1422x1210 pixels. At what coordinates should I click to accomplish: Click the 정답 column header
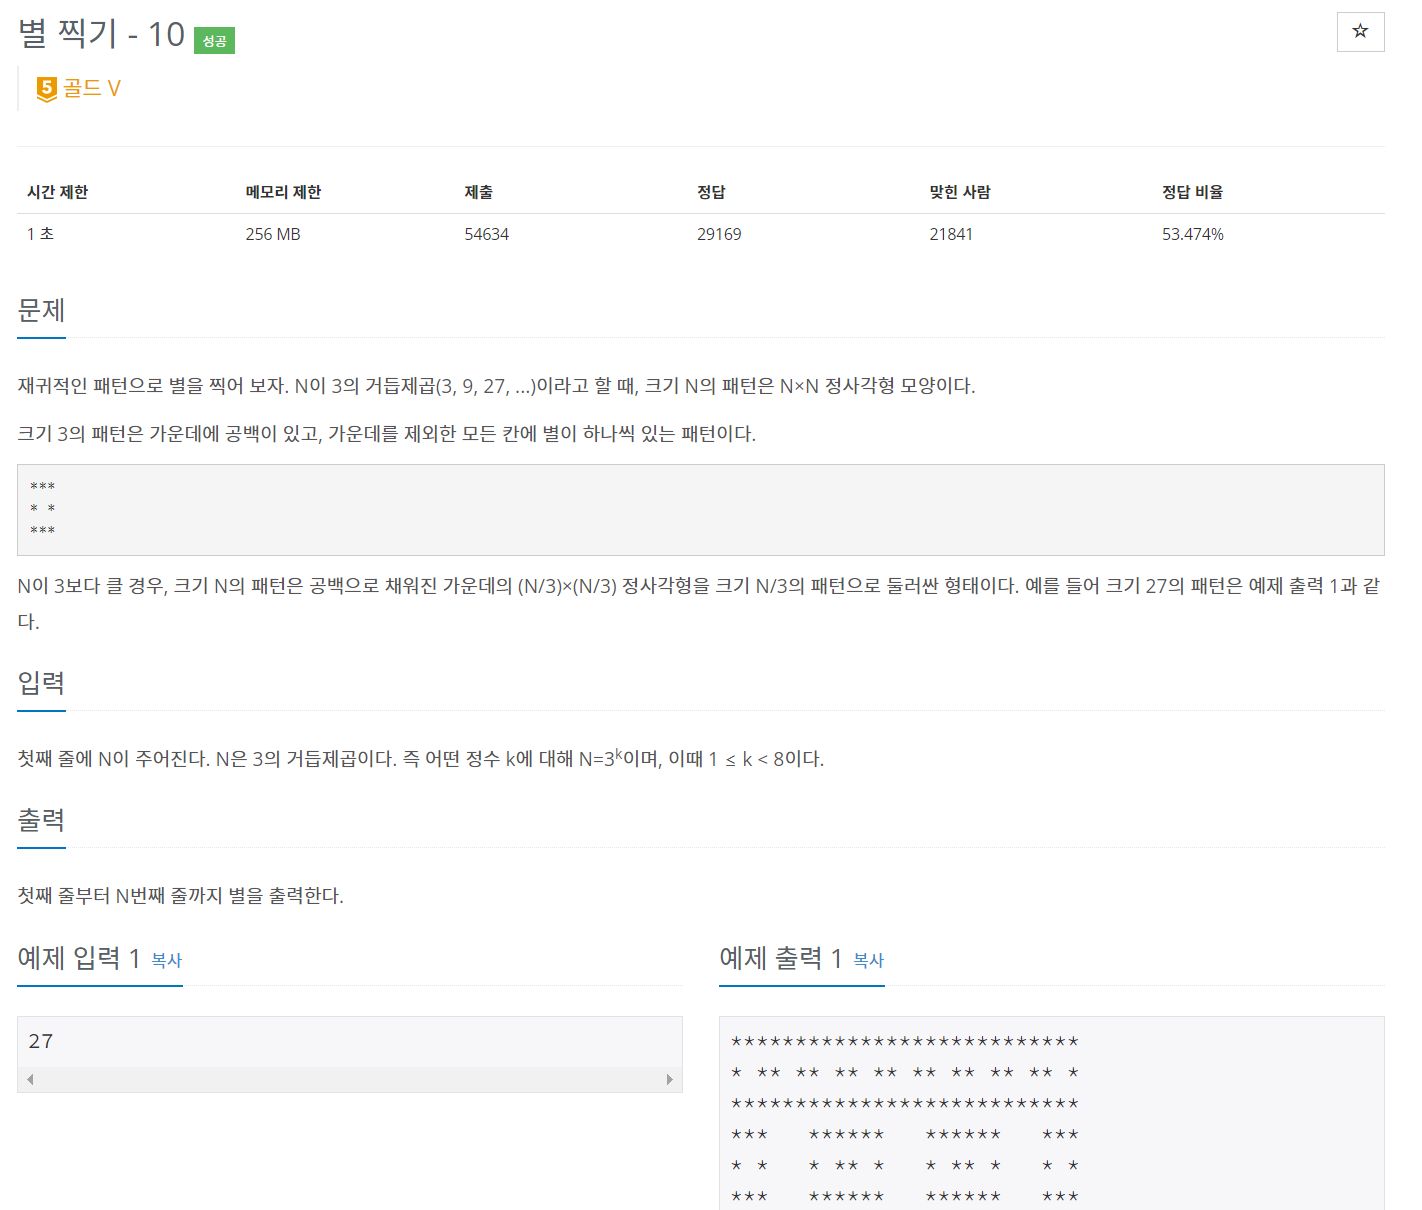point(711,192)
